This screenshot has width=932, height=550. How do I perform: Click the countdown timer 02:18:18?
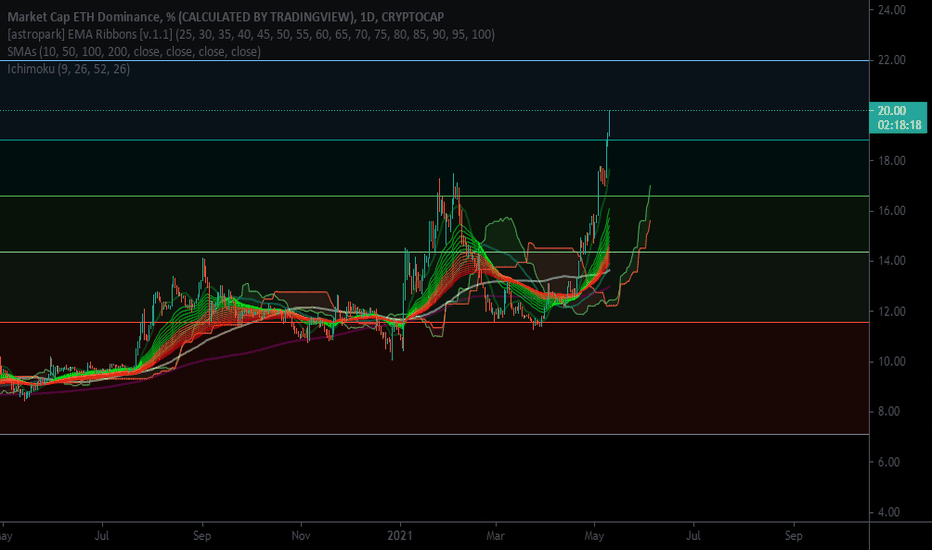[900, 125]
